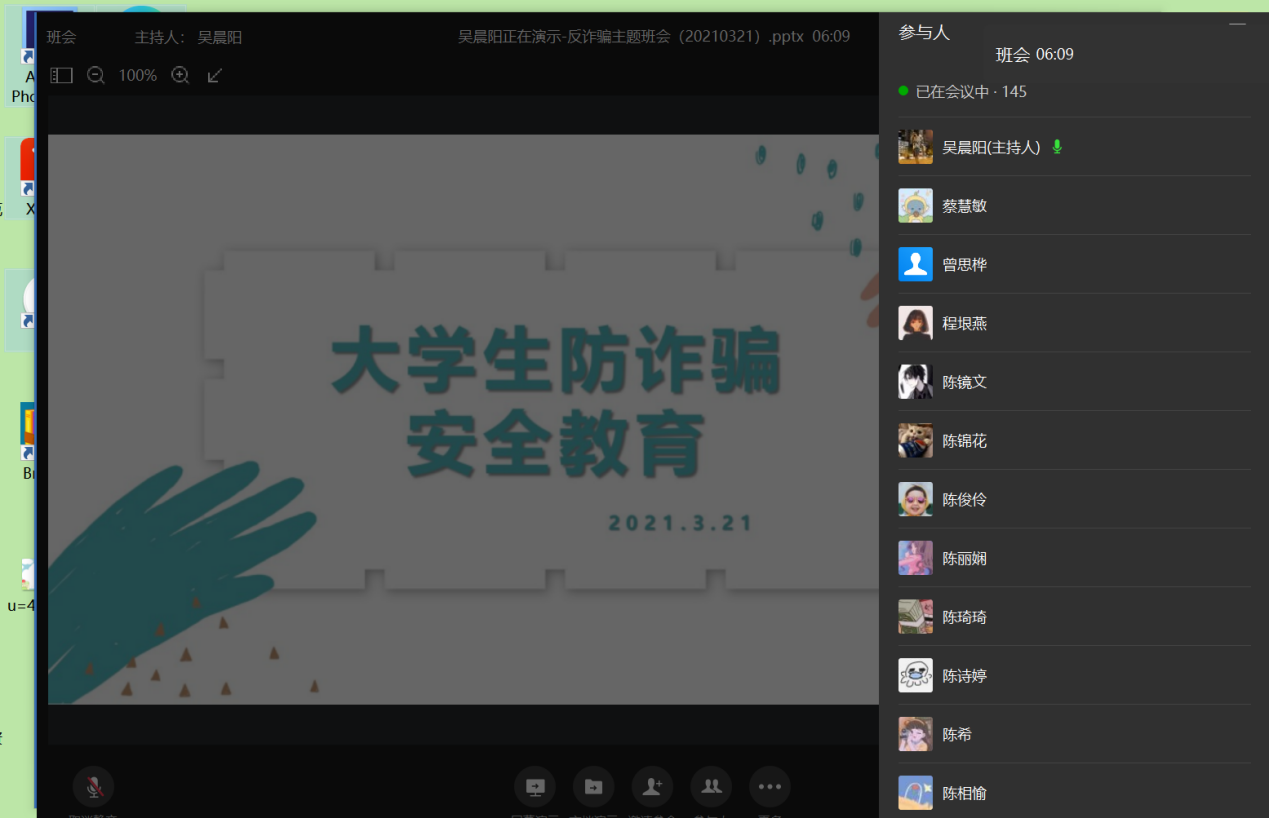Select participant 陈俊伶 in the list
The image size is (1269, 818).
pyautogui.click(x=964, y=500)
